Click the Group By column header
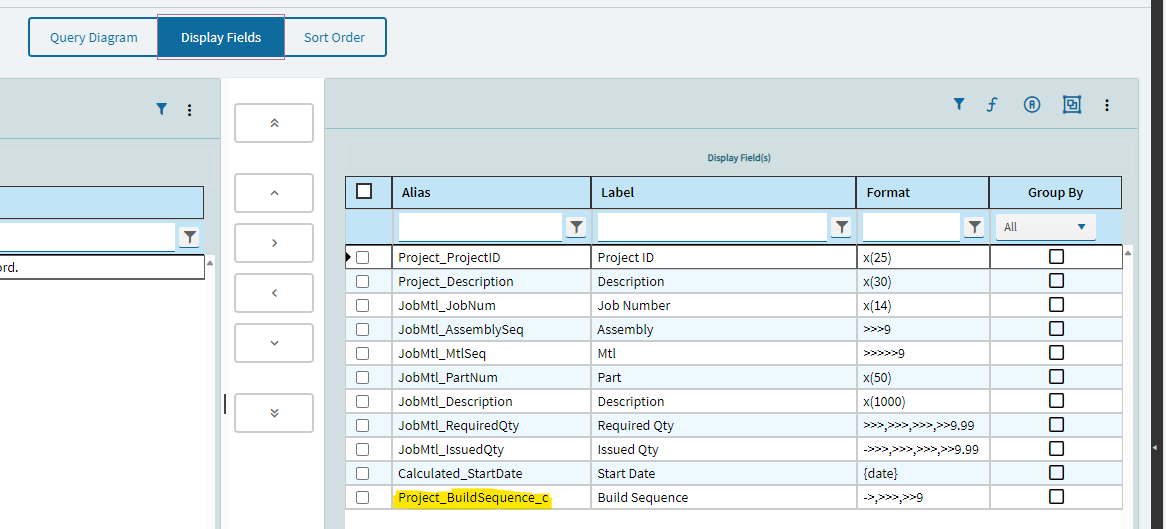The image size is (1166, 529). click(x=1055, y=192)
